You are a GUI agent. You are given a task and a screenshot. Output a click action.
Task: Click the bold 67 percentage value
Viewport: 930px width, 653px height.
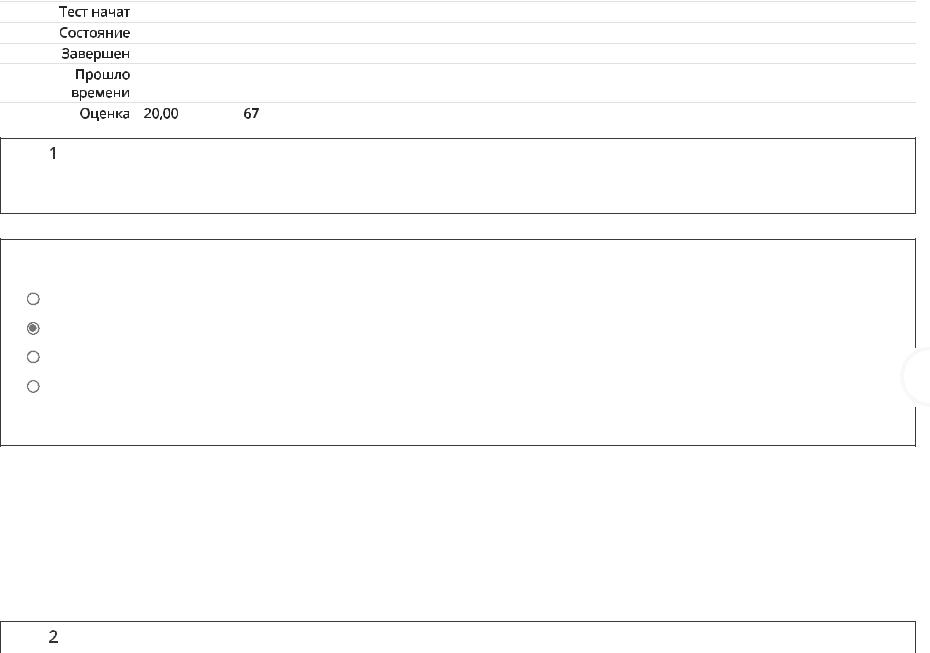251,113
